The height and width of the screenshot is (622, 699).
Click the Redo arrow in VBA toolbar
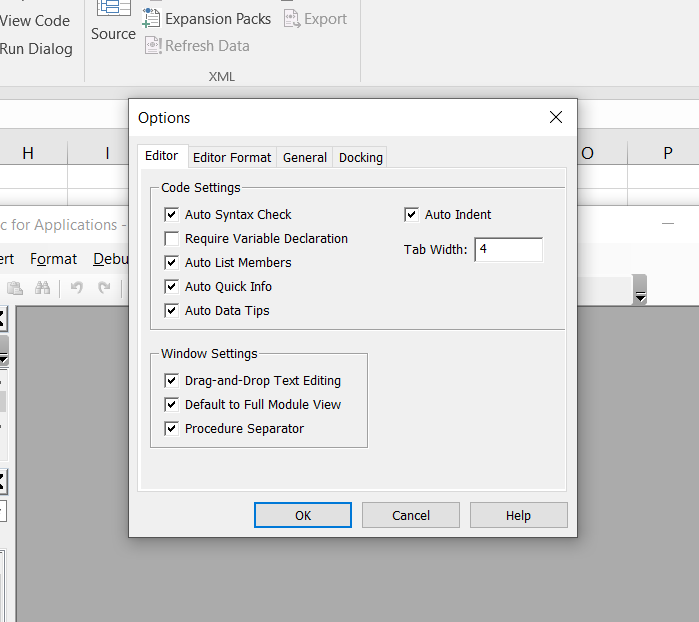point(104,288)
